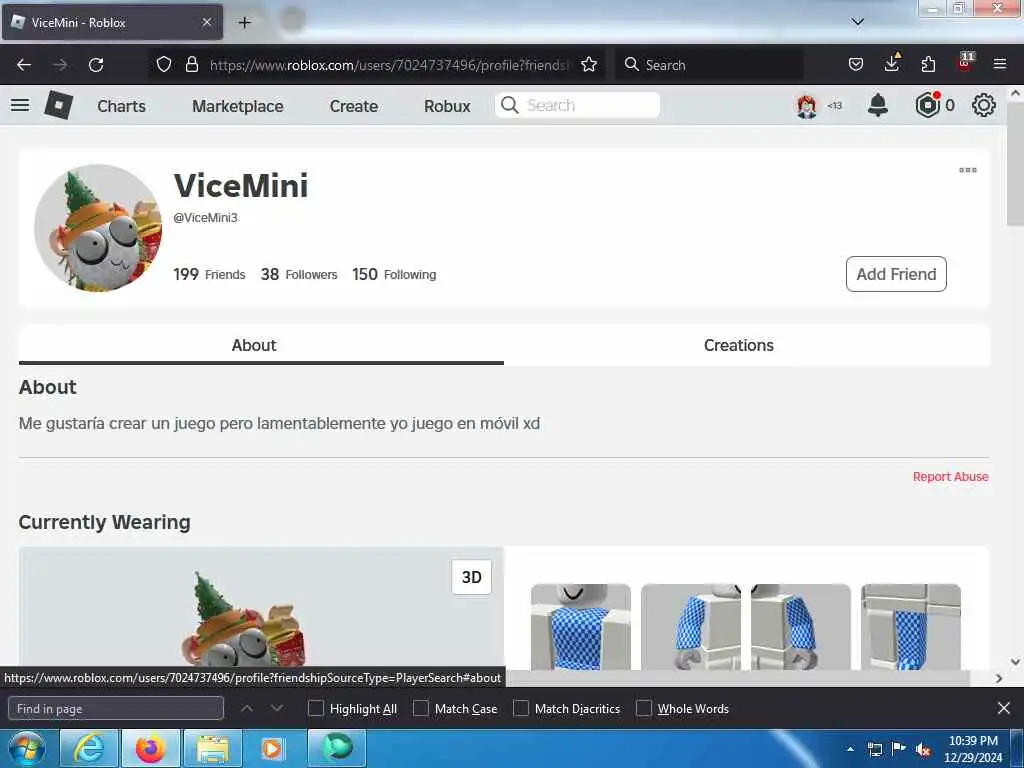Image resolution: width=1024 pixels, height=768 pixels.
Task: Go to previous find match arrow
Action: [x=247, y=708]
